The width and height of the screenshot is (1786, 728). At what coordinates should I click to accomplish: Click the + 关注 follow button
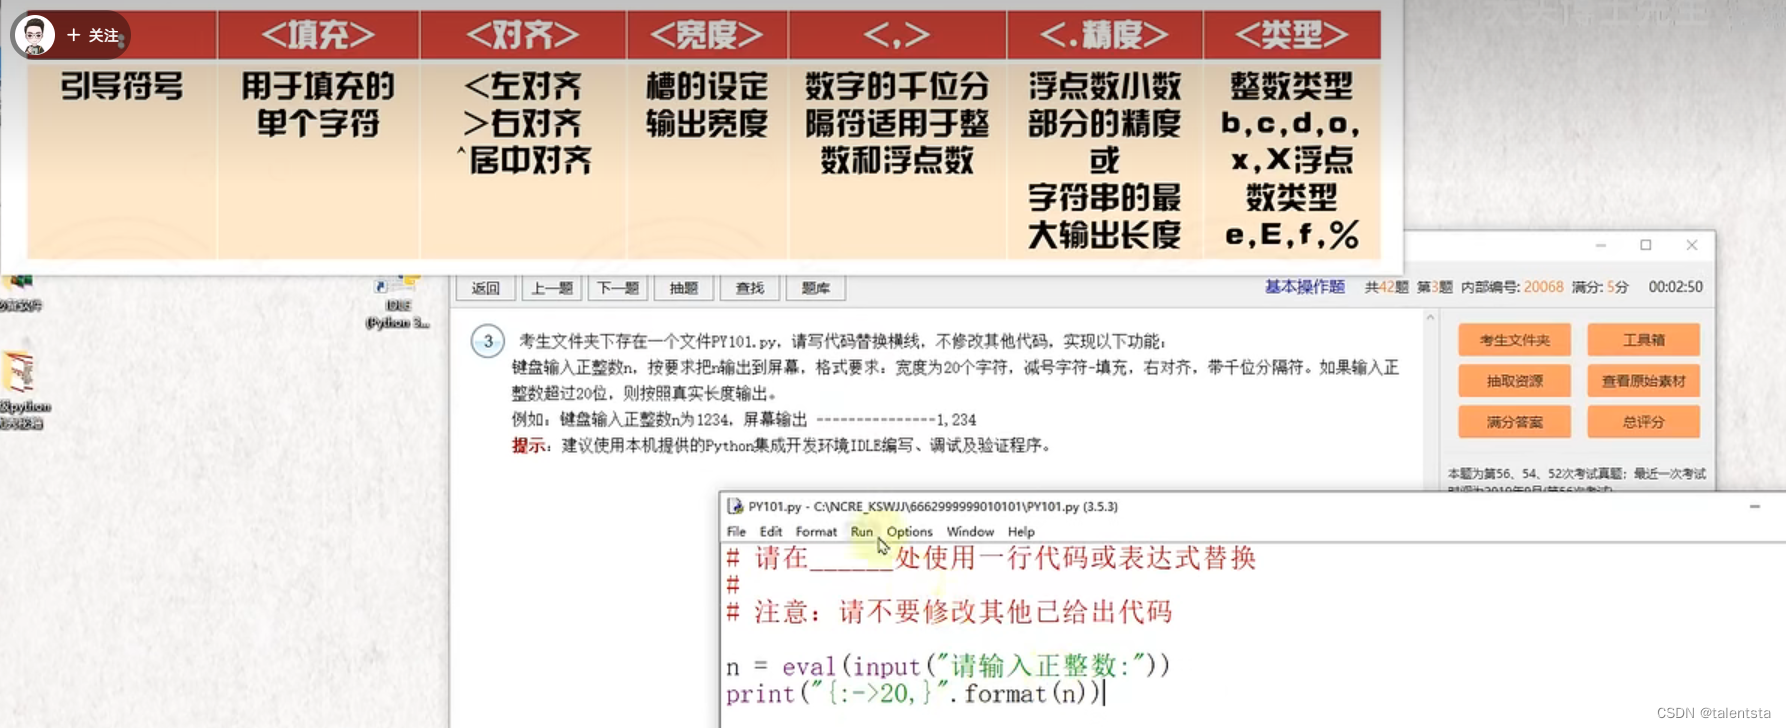click(93, 35)
